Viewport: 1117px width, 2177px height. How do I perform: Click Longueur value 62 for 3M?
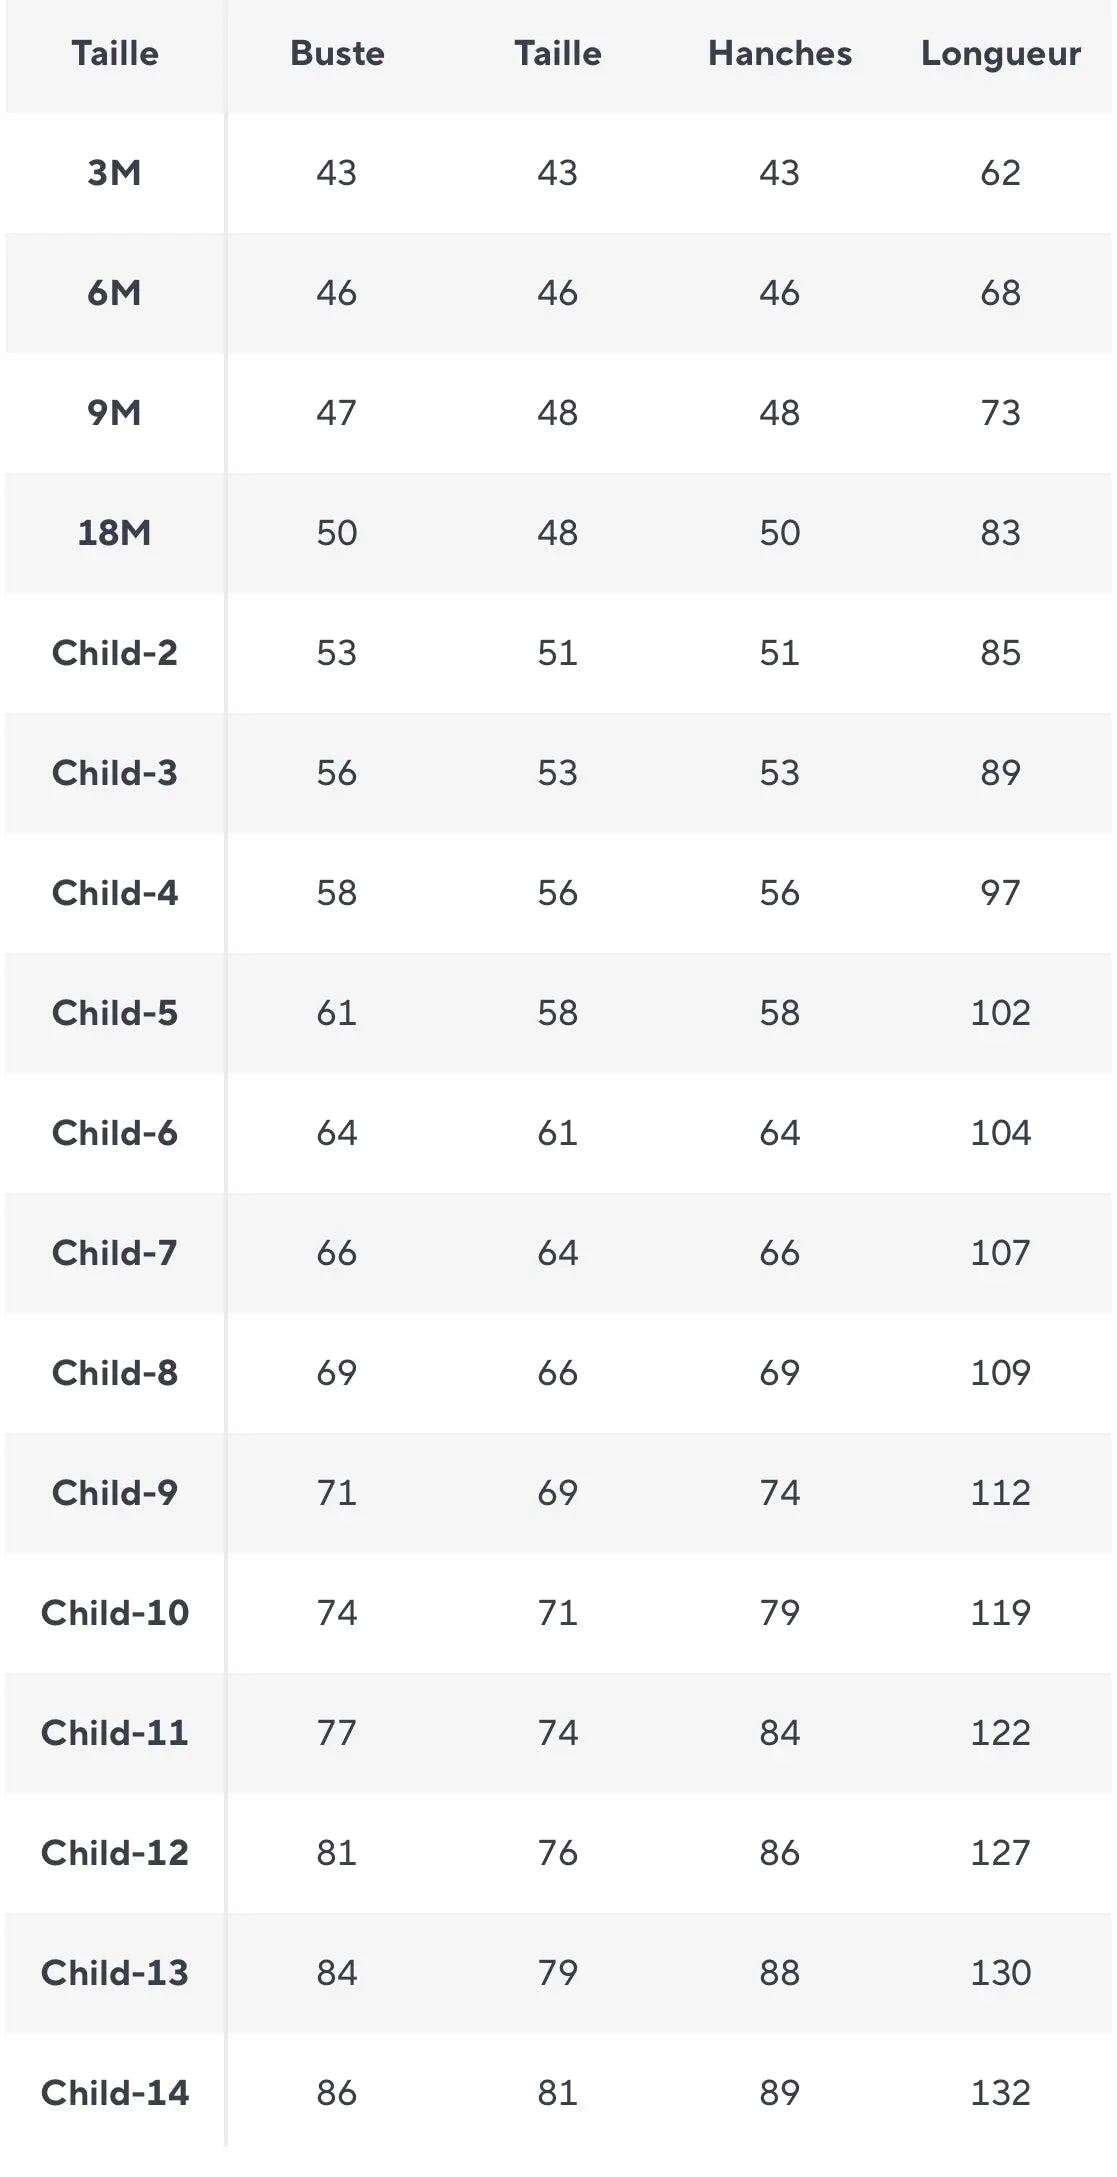[x=1001, y=173]
